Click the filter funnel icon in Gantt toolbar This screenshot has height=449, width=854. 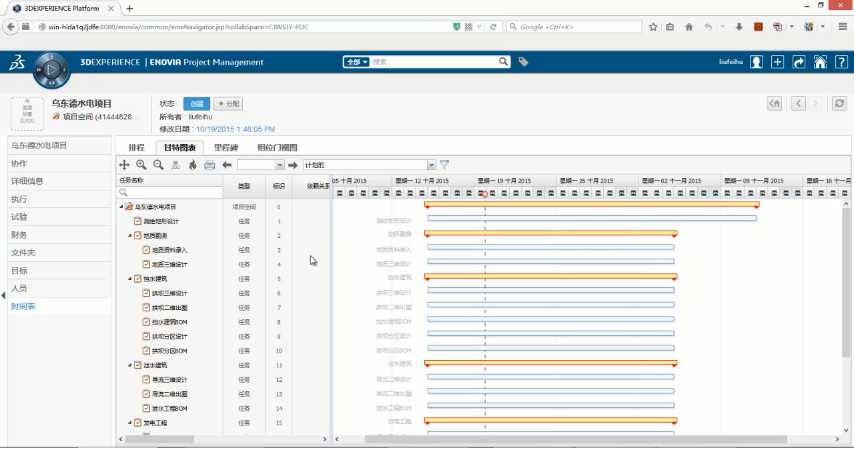(445, 164)
